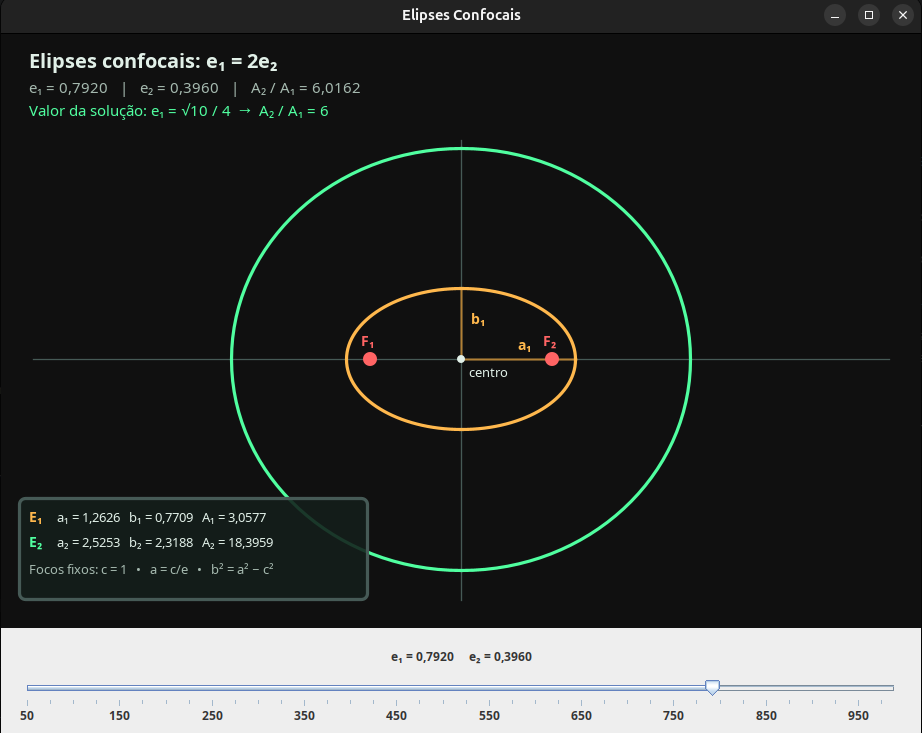922x733 pixels.
Task: Click the A₂ / A₁ = 6,0162 readout
Action: tap(305, 88)
